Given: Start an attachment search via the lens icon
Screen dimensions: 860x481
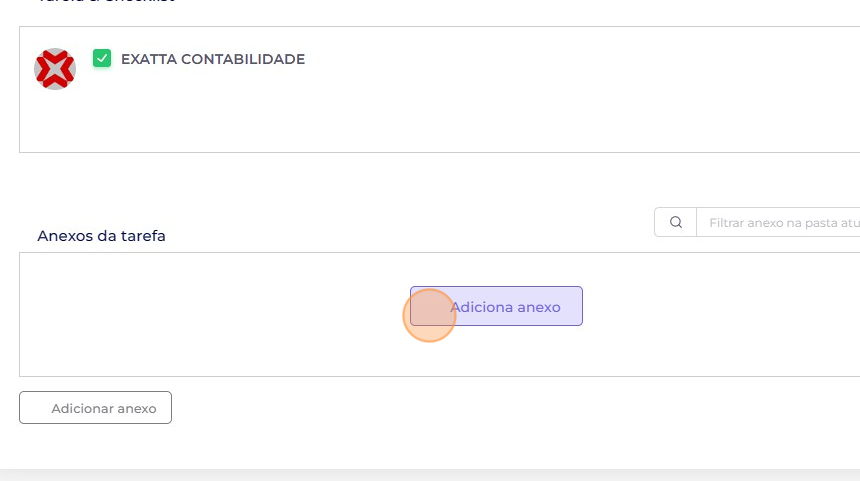Looking at the screenshot, I should coord(676,222).
